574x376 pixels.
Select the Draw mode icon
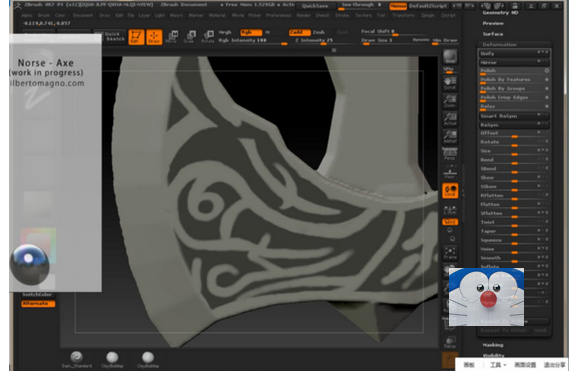pos(154,37)
